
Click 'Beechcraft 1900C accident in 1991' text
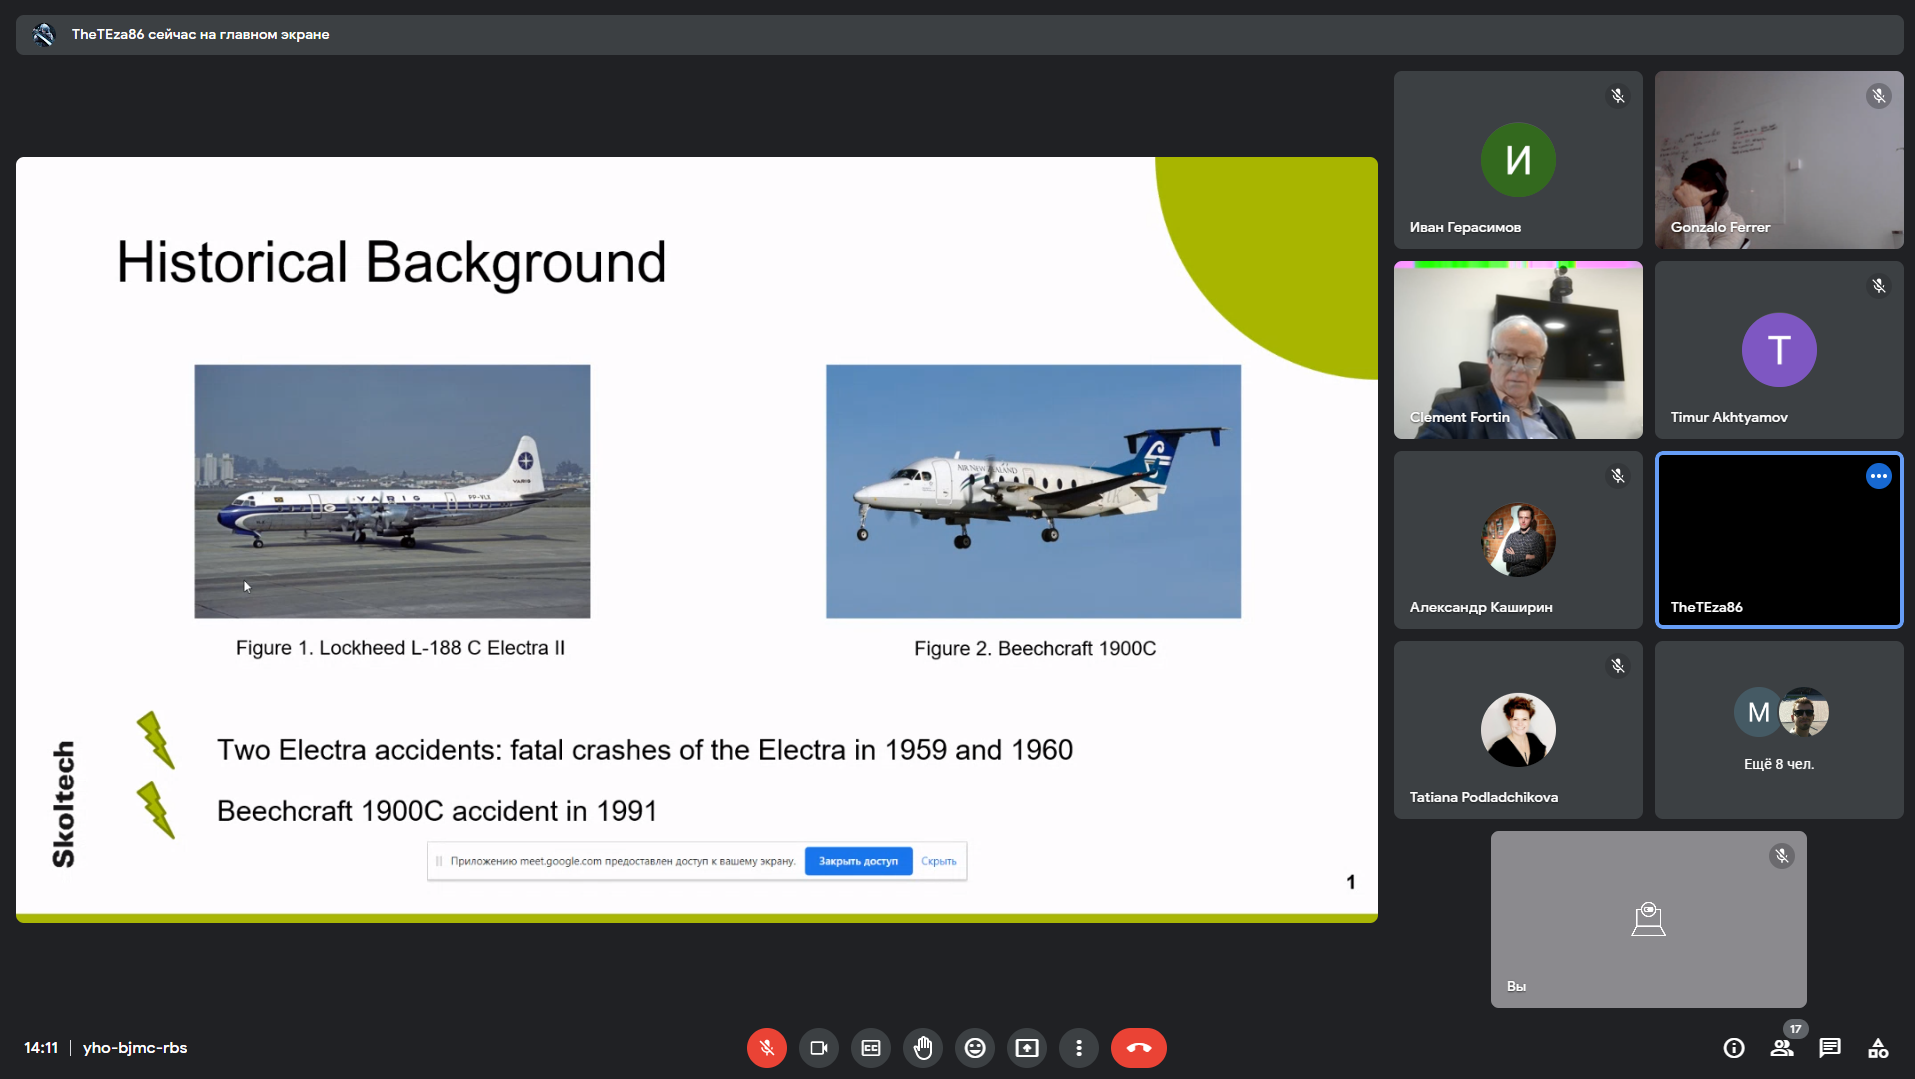click(437, 811)
